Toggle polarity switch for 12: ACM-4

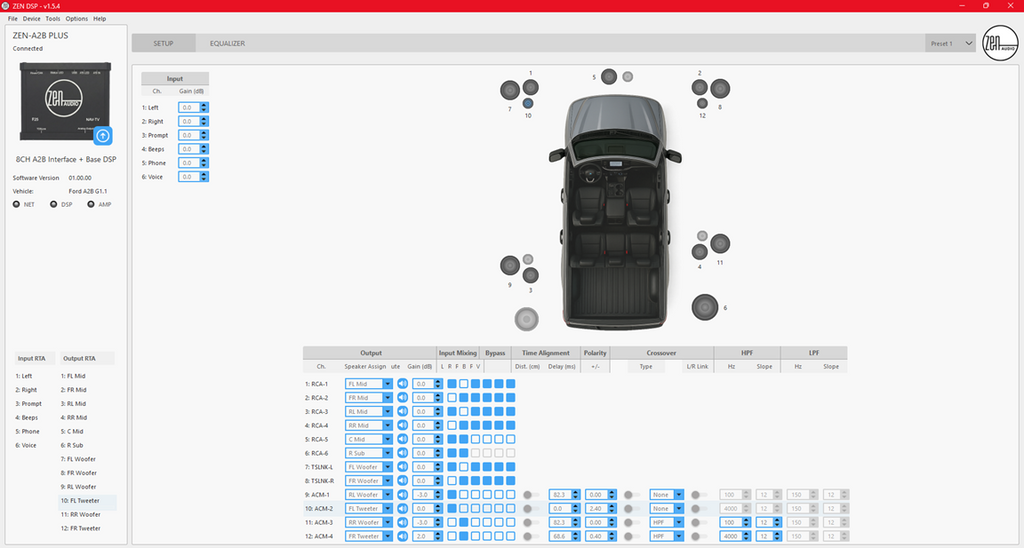629,537
